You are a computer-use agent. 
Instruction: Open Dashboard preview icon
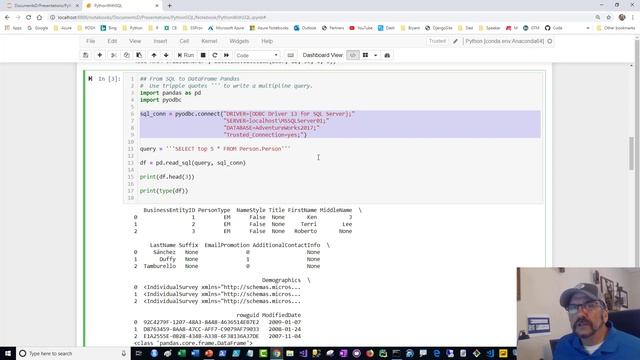[387, 55]
